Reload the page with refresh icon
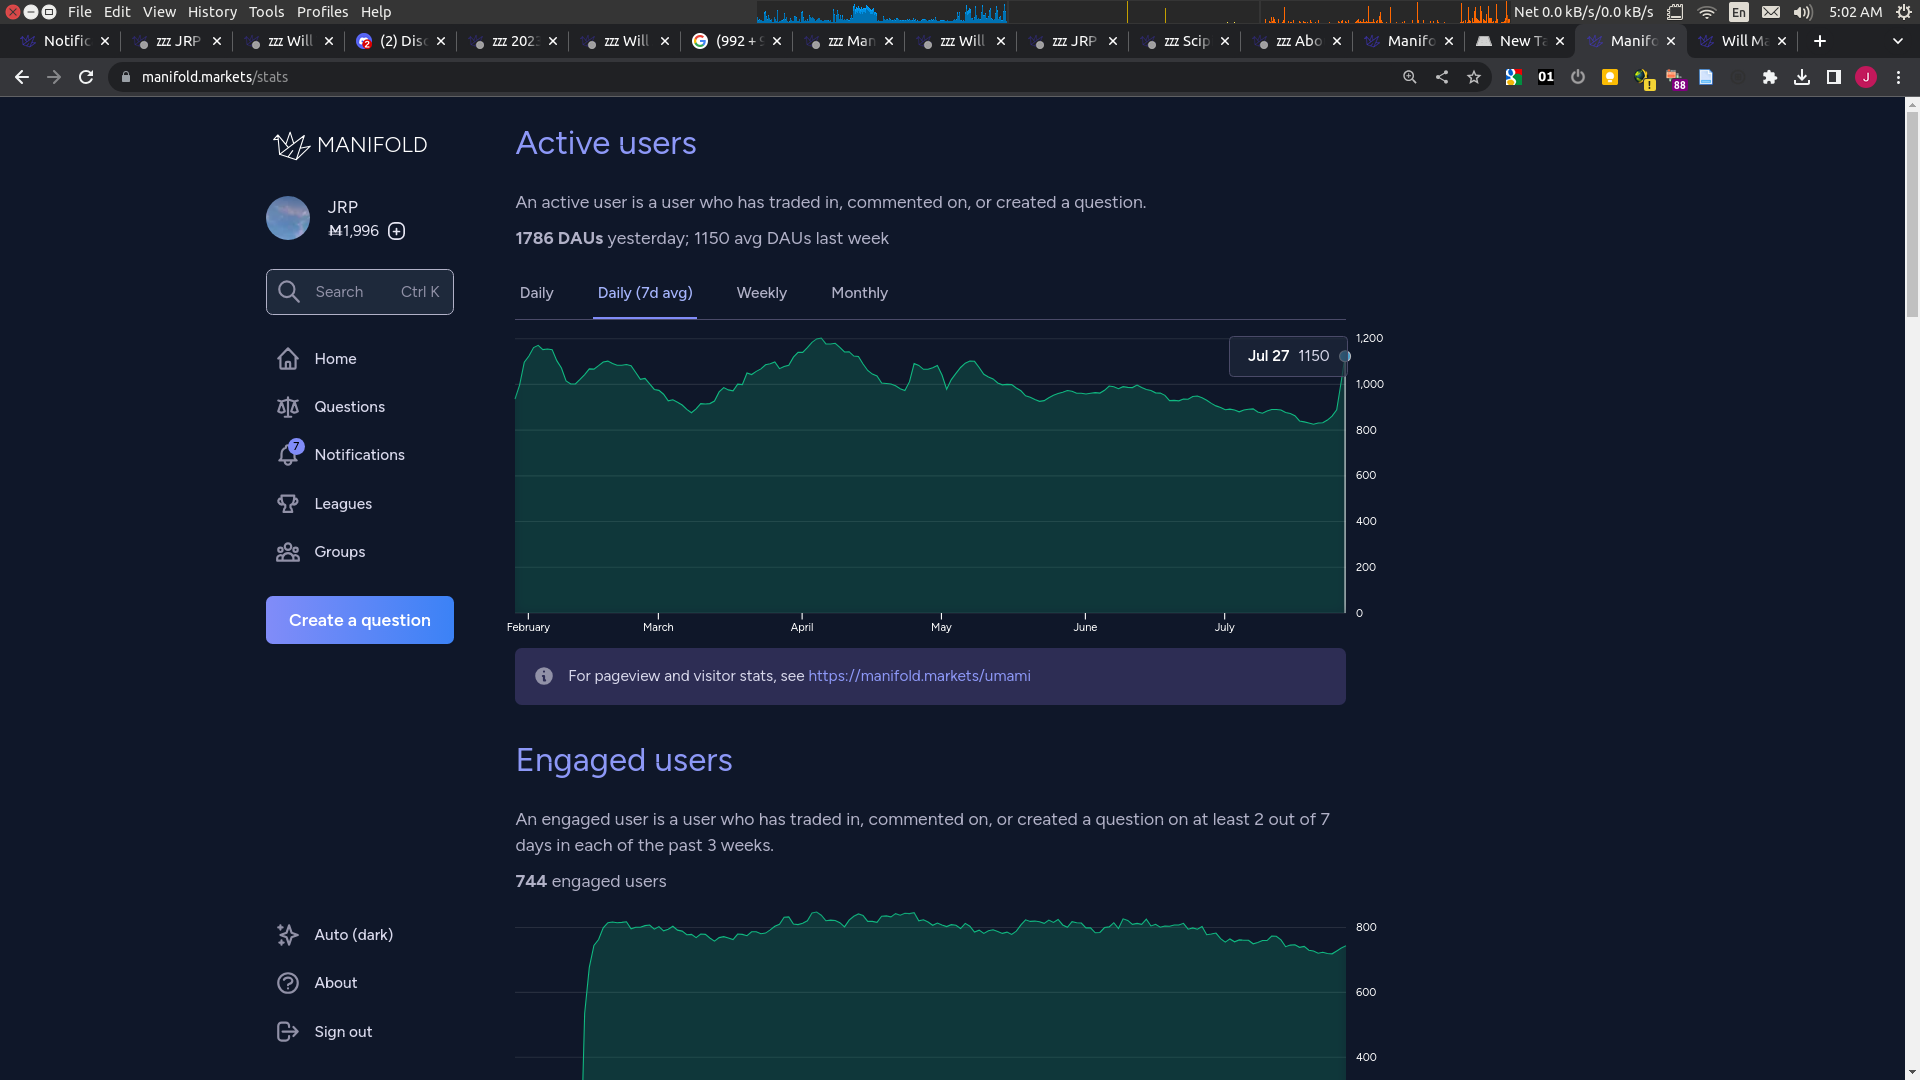This screenshot has width=1920, height=1080. coord(86,77)
